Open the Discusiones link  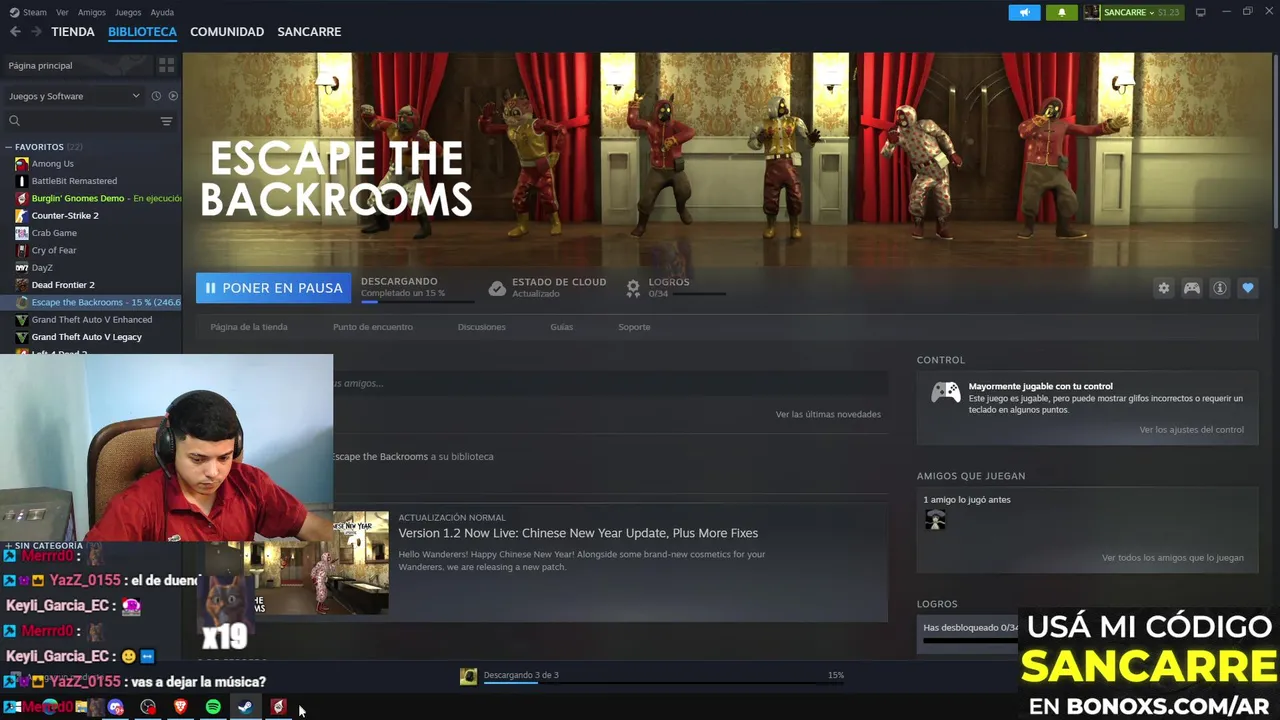coord(481,327)
